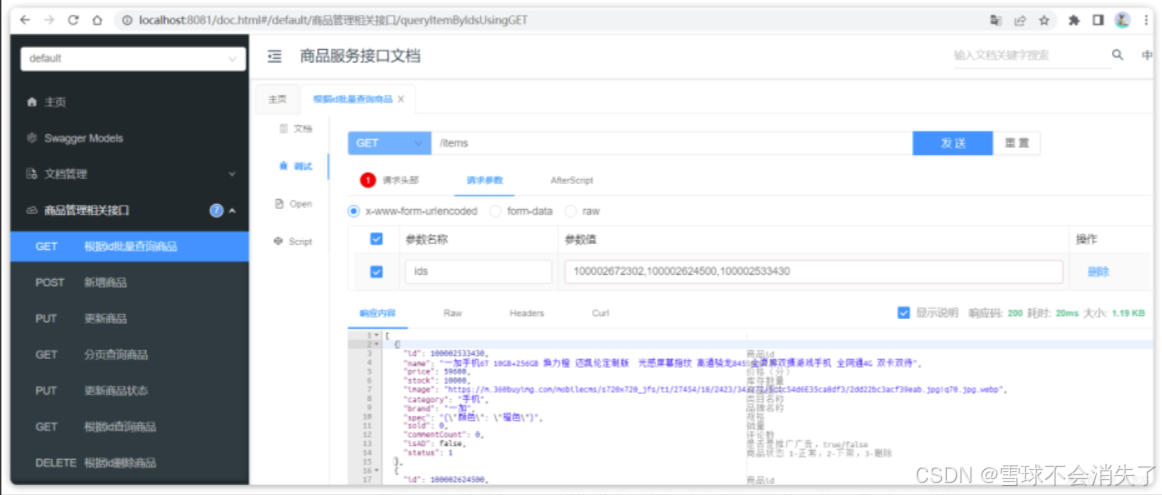This screenshot has height=495, width=1162.
Task: Click the 发送 send button
Action: (952, 144)
